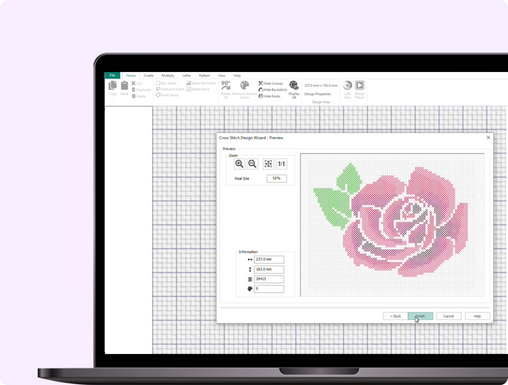Click Select None

click(x=198, y=89)
